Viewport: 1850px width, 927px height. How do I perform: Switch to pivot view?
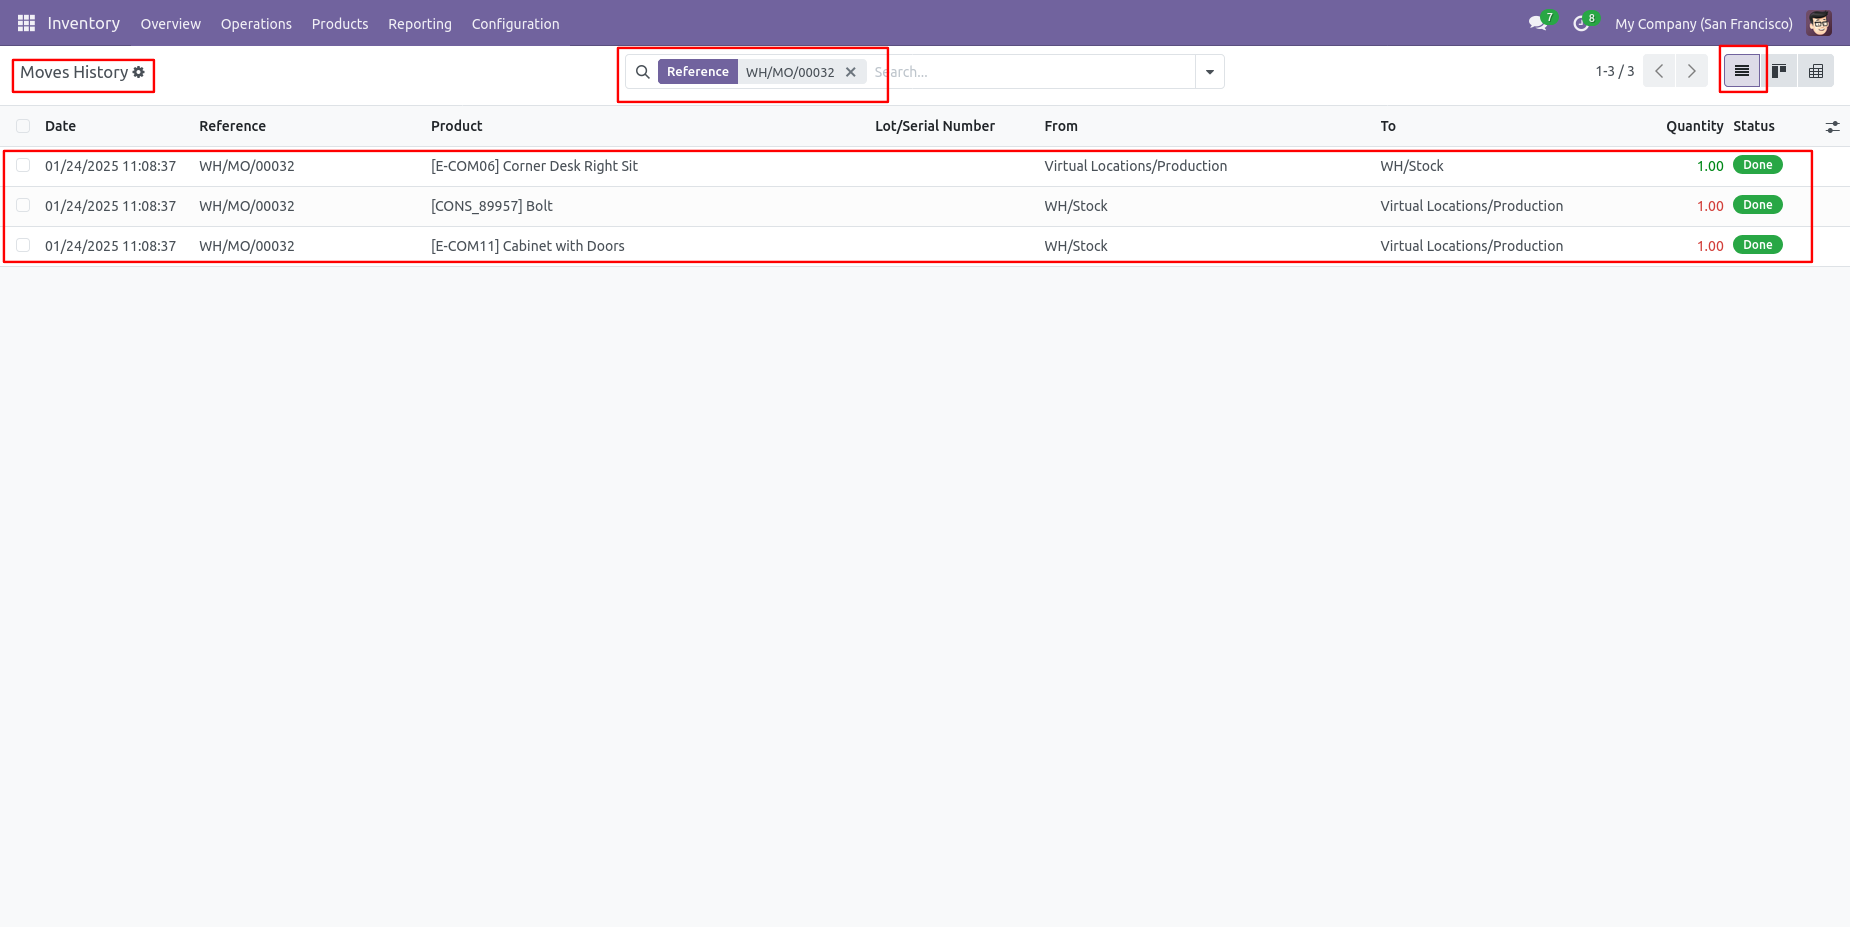point(1816,71)
